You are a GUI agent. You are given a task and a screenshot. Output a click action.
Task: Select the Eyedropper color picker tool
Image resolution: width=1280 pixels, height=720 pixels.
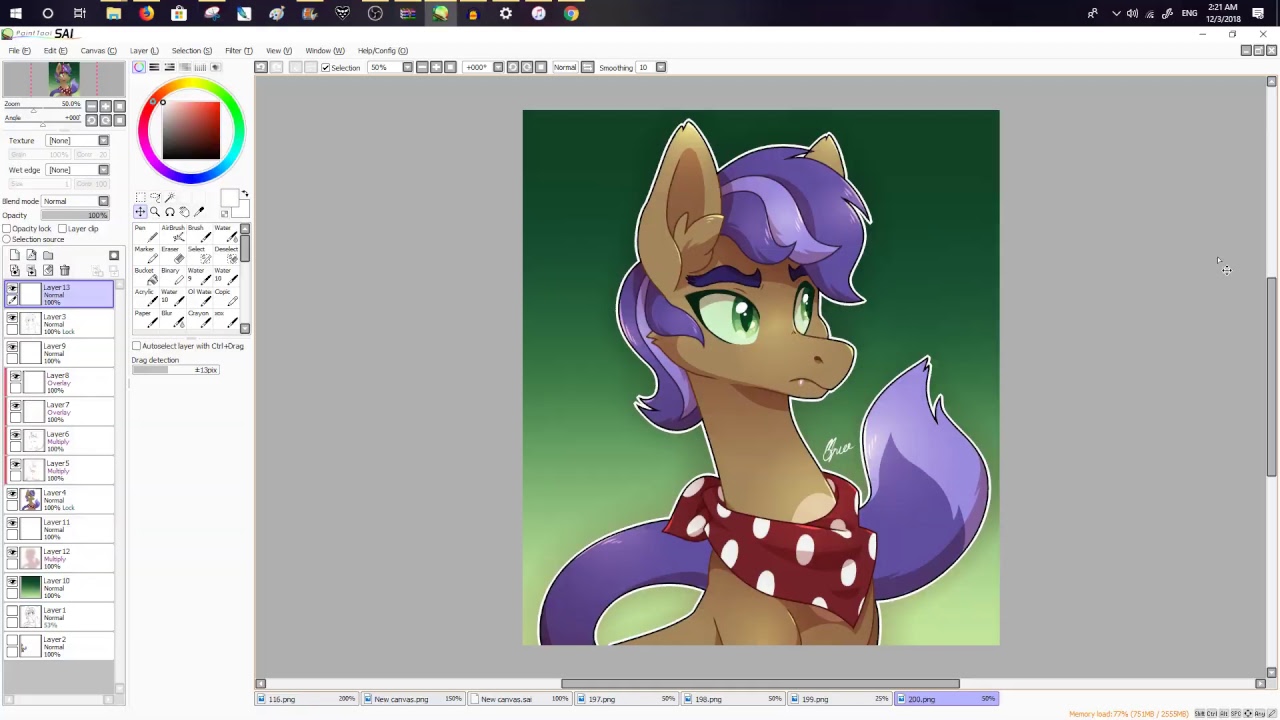[199, 211]
